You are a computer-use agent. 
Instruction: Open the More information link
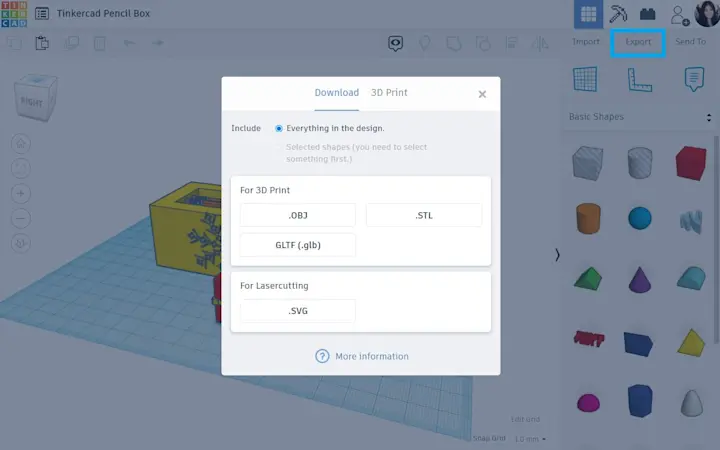361,356
